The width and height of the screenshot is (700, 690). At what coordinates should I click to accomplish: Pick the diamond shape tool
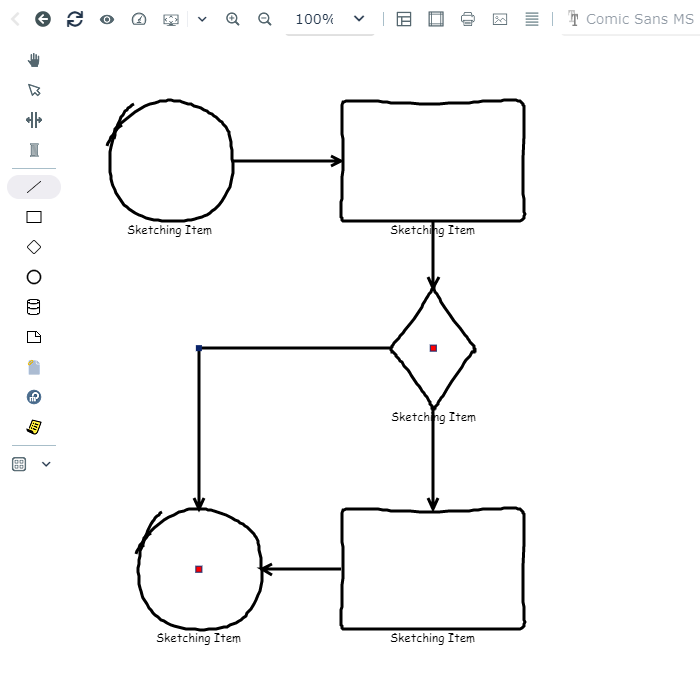(34, 247)
